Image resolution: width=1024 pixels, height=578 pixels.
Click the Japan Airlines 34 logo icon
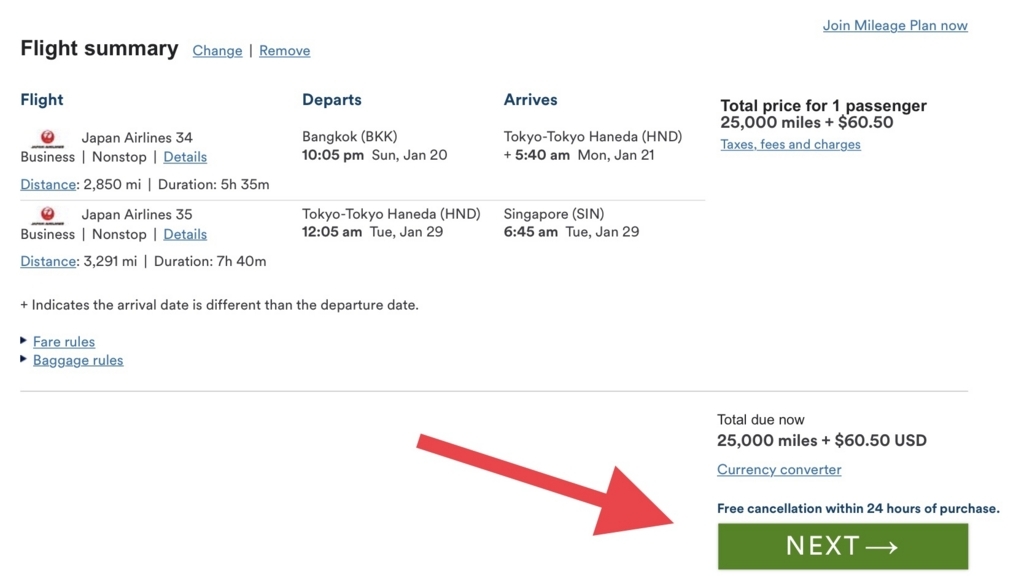click(x=47, y=138)
